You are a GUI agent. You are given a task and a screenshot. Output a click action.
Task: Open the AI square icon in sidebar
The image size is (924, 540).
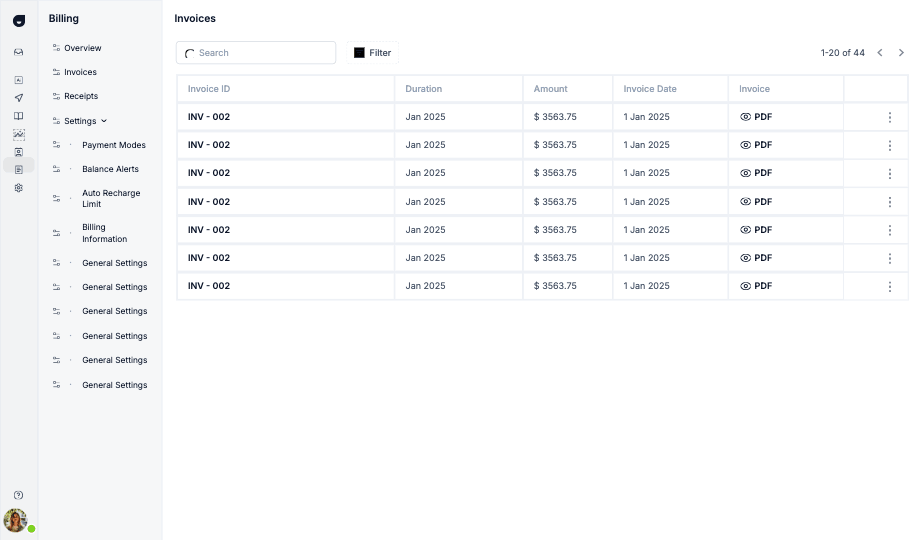[x=19, y=80]
